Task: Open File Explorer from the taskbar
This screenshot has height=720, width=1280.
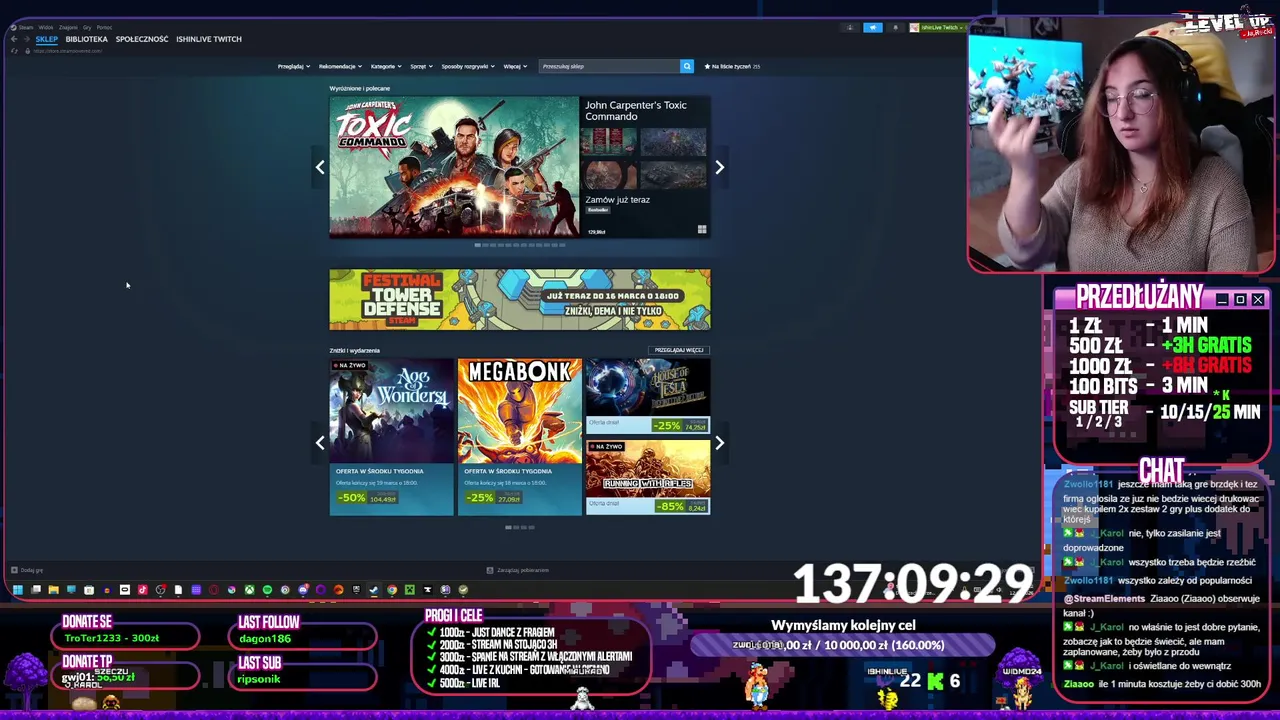Action: click(x=54, y=590)
